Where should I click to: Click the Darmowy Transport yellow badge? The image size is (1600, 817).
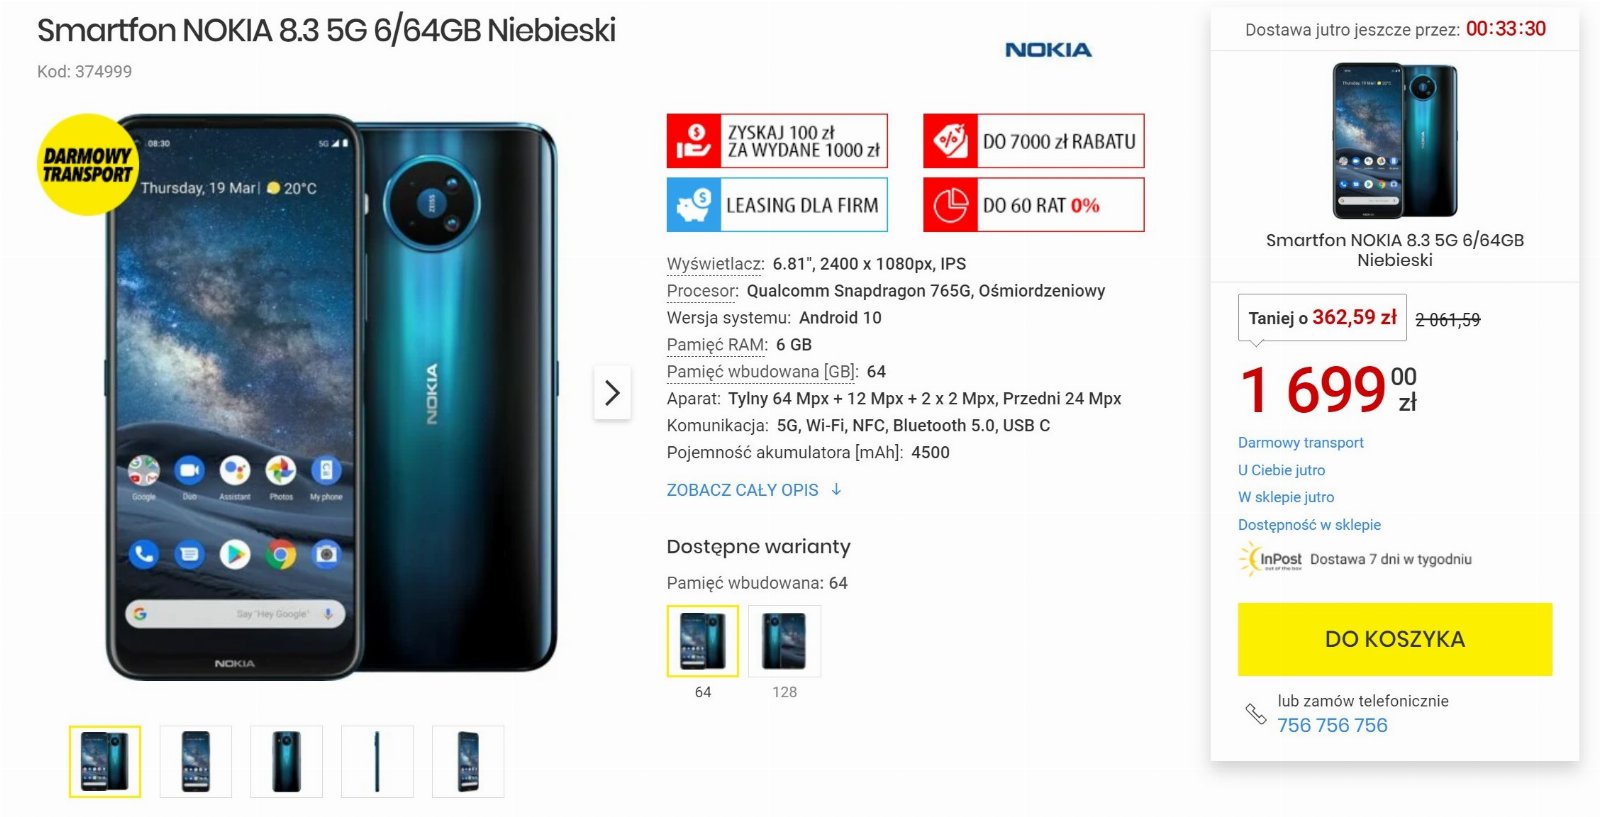click(x=87, y=165)
